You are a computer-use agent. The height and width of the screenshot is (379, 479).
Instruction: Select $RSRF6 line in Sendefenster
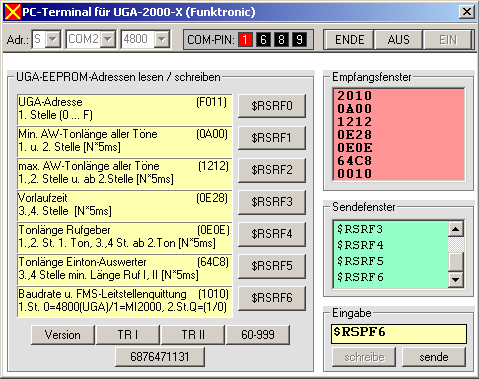point(360,277)
